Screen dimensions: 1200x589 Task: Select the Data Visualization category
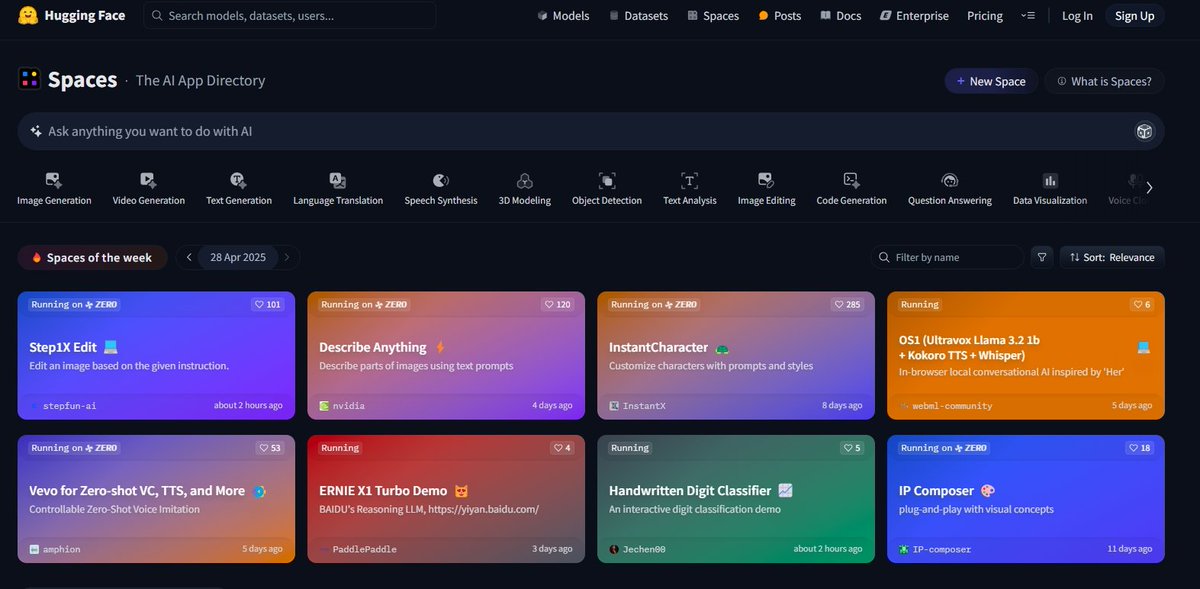pos(1050,188)
